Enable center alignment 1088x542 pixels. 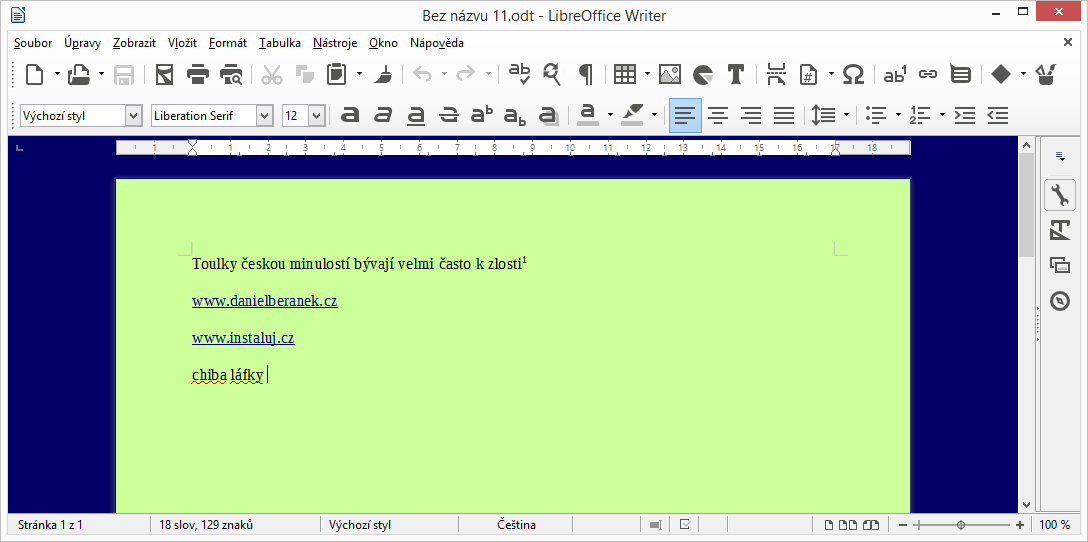718,115
